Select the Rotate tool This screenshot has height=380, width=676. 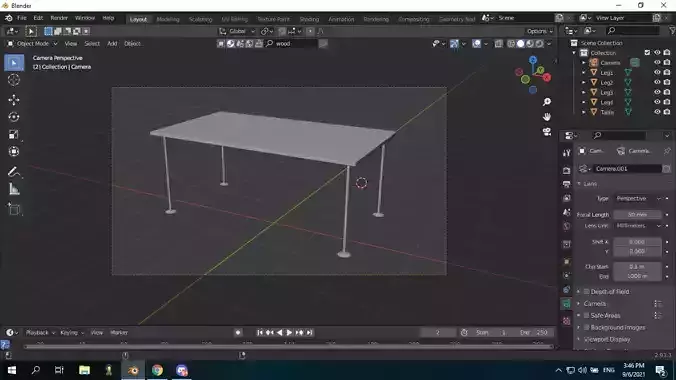click(14, 117)
